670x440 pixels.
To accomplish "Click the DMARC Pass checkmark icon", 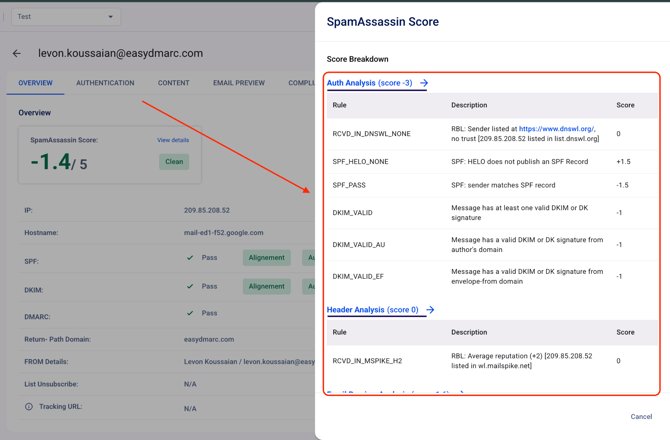I will (x=190, y=313).
